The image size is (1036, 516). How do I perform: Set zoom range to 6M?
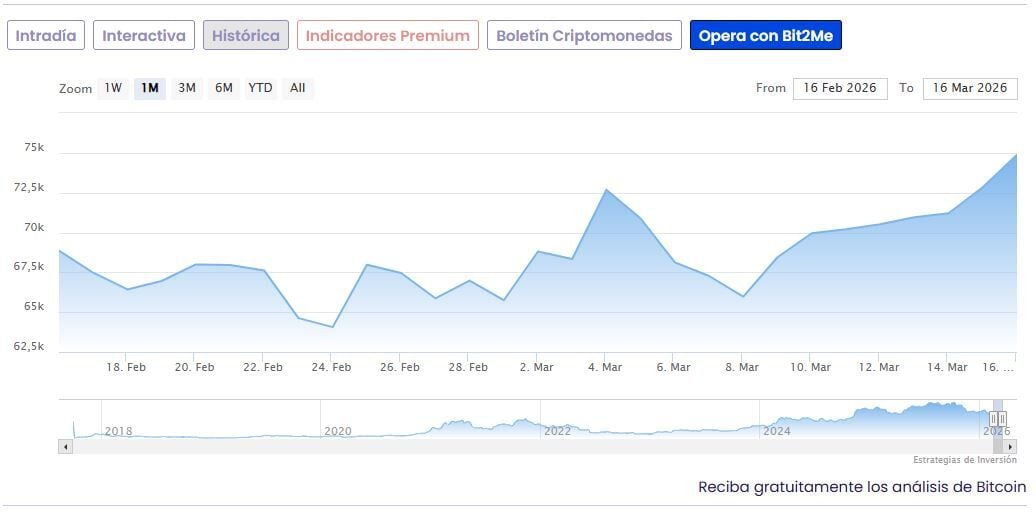coord(224,88)
